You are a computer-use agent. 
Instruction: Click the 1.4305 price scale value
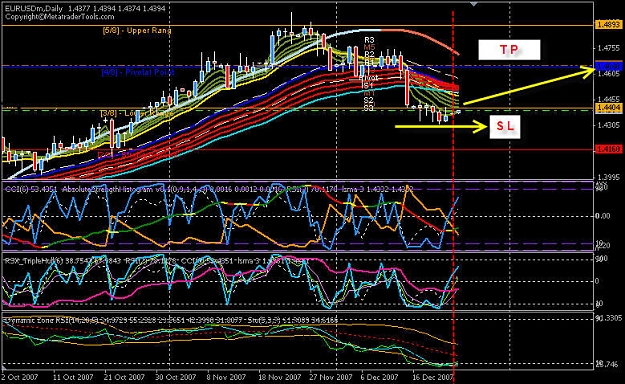(609, 125)
